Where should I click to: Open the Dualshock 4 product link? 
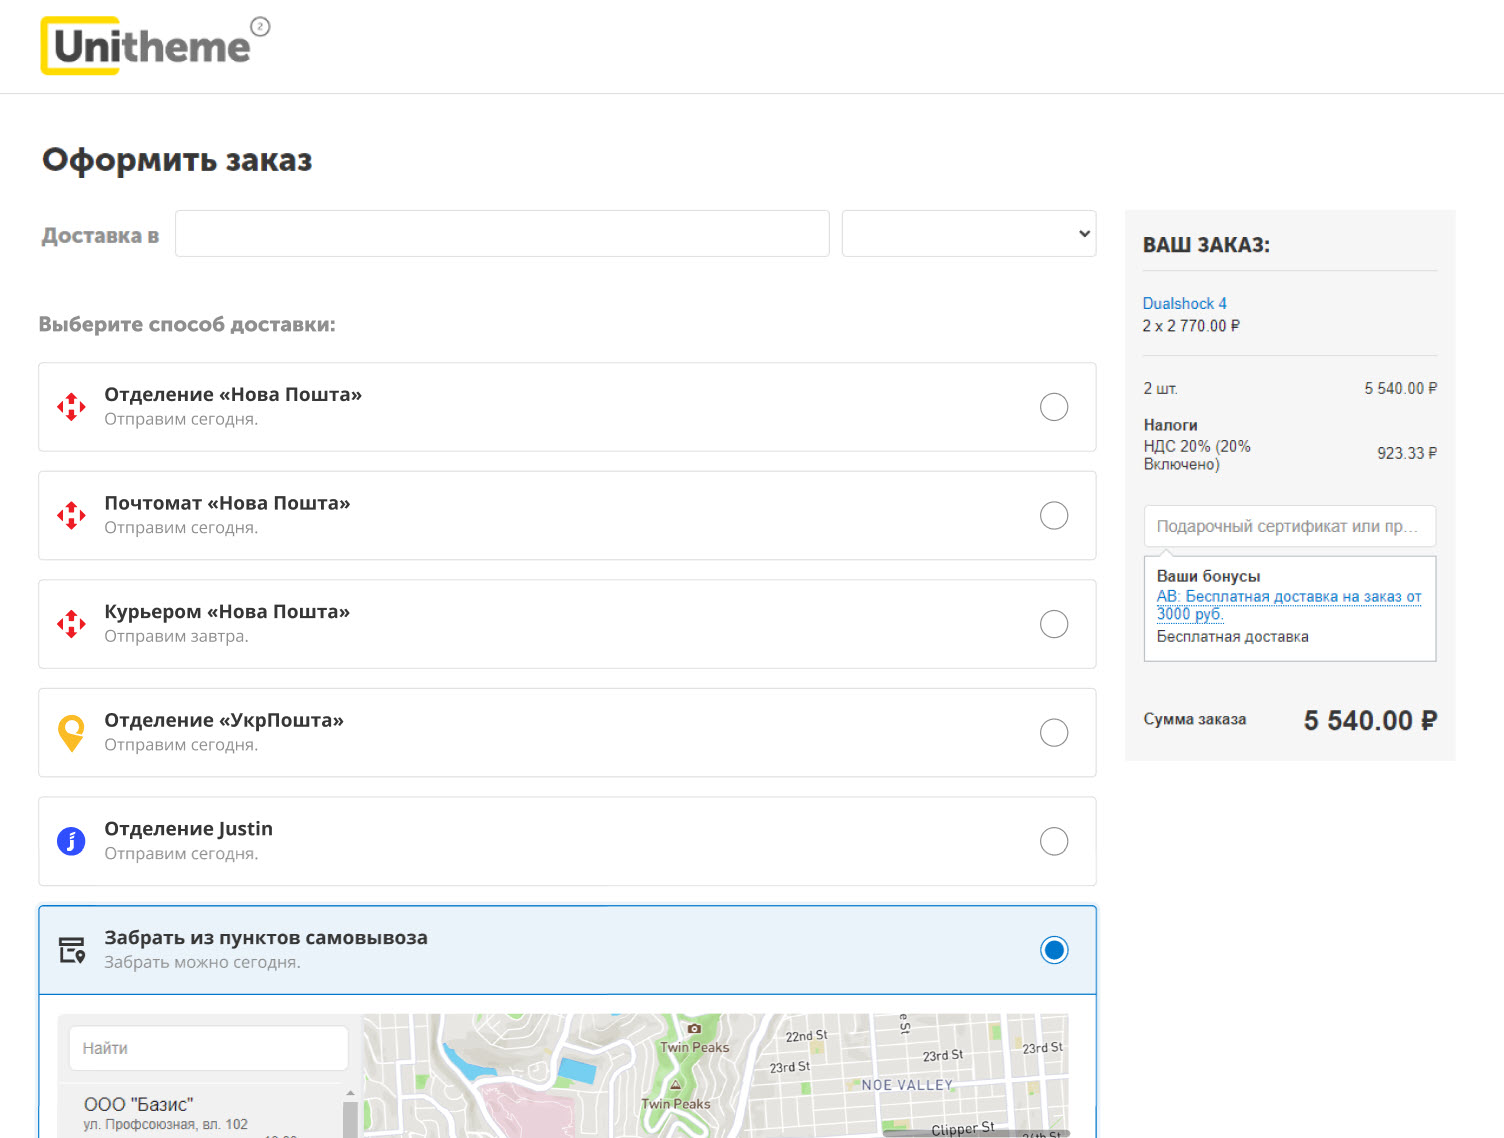[x=1184, y=303]
